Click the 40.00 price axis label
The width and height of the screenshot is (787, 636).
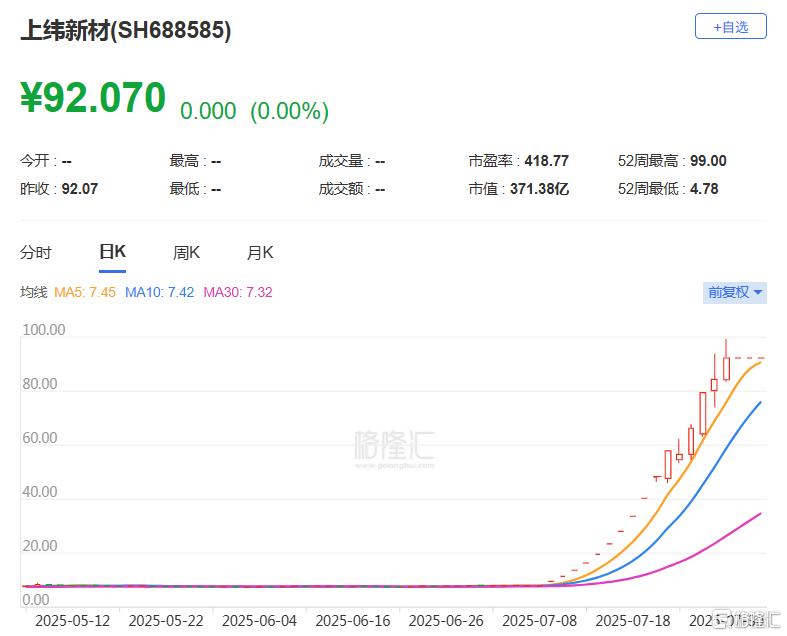tap(40, 492)
